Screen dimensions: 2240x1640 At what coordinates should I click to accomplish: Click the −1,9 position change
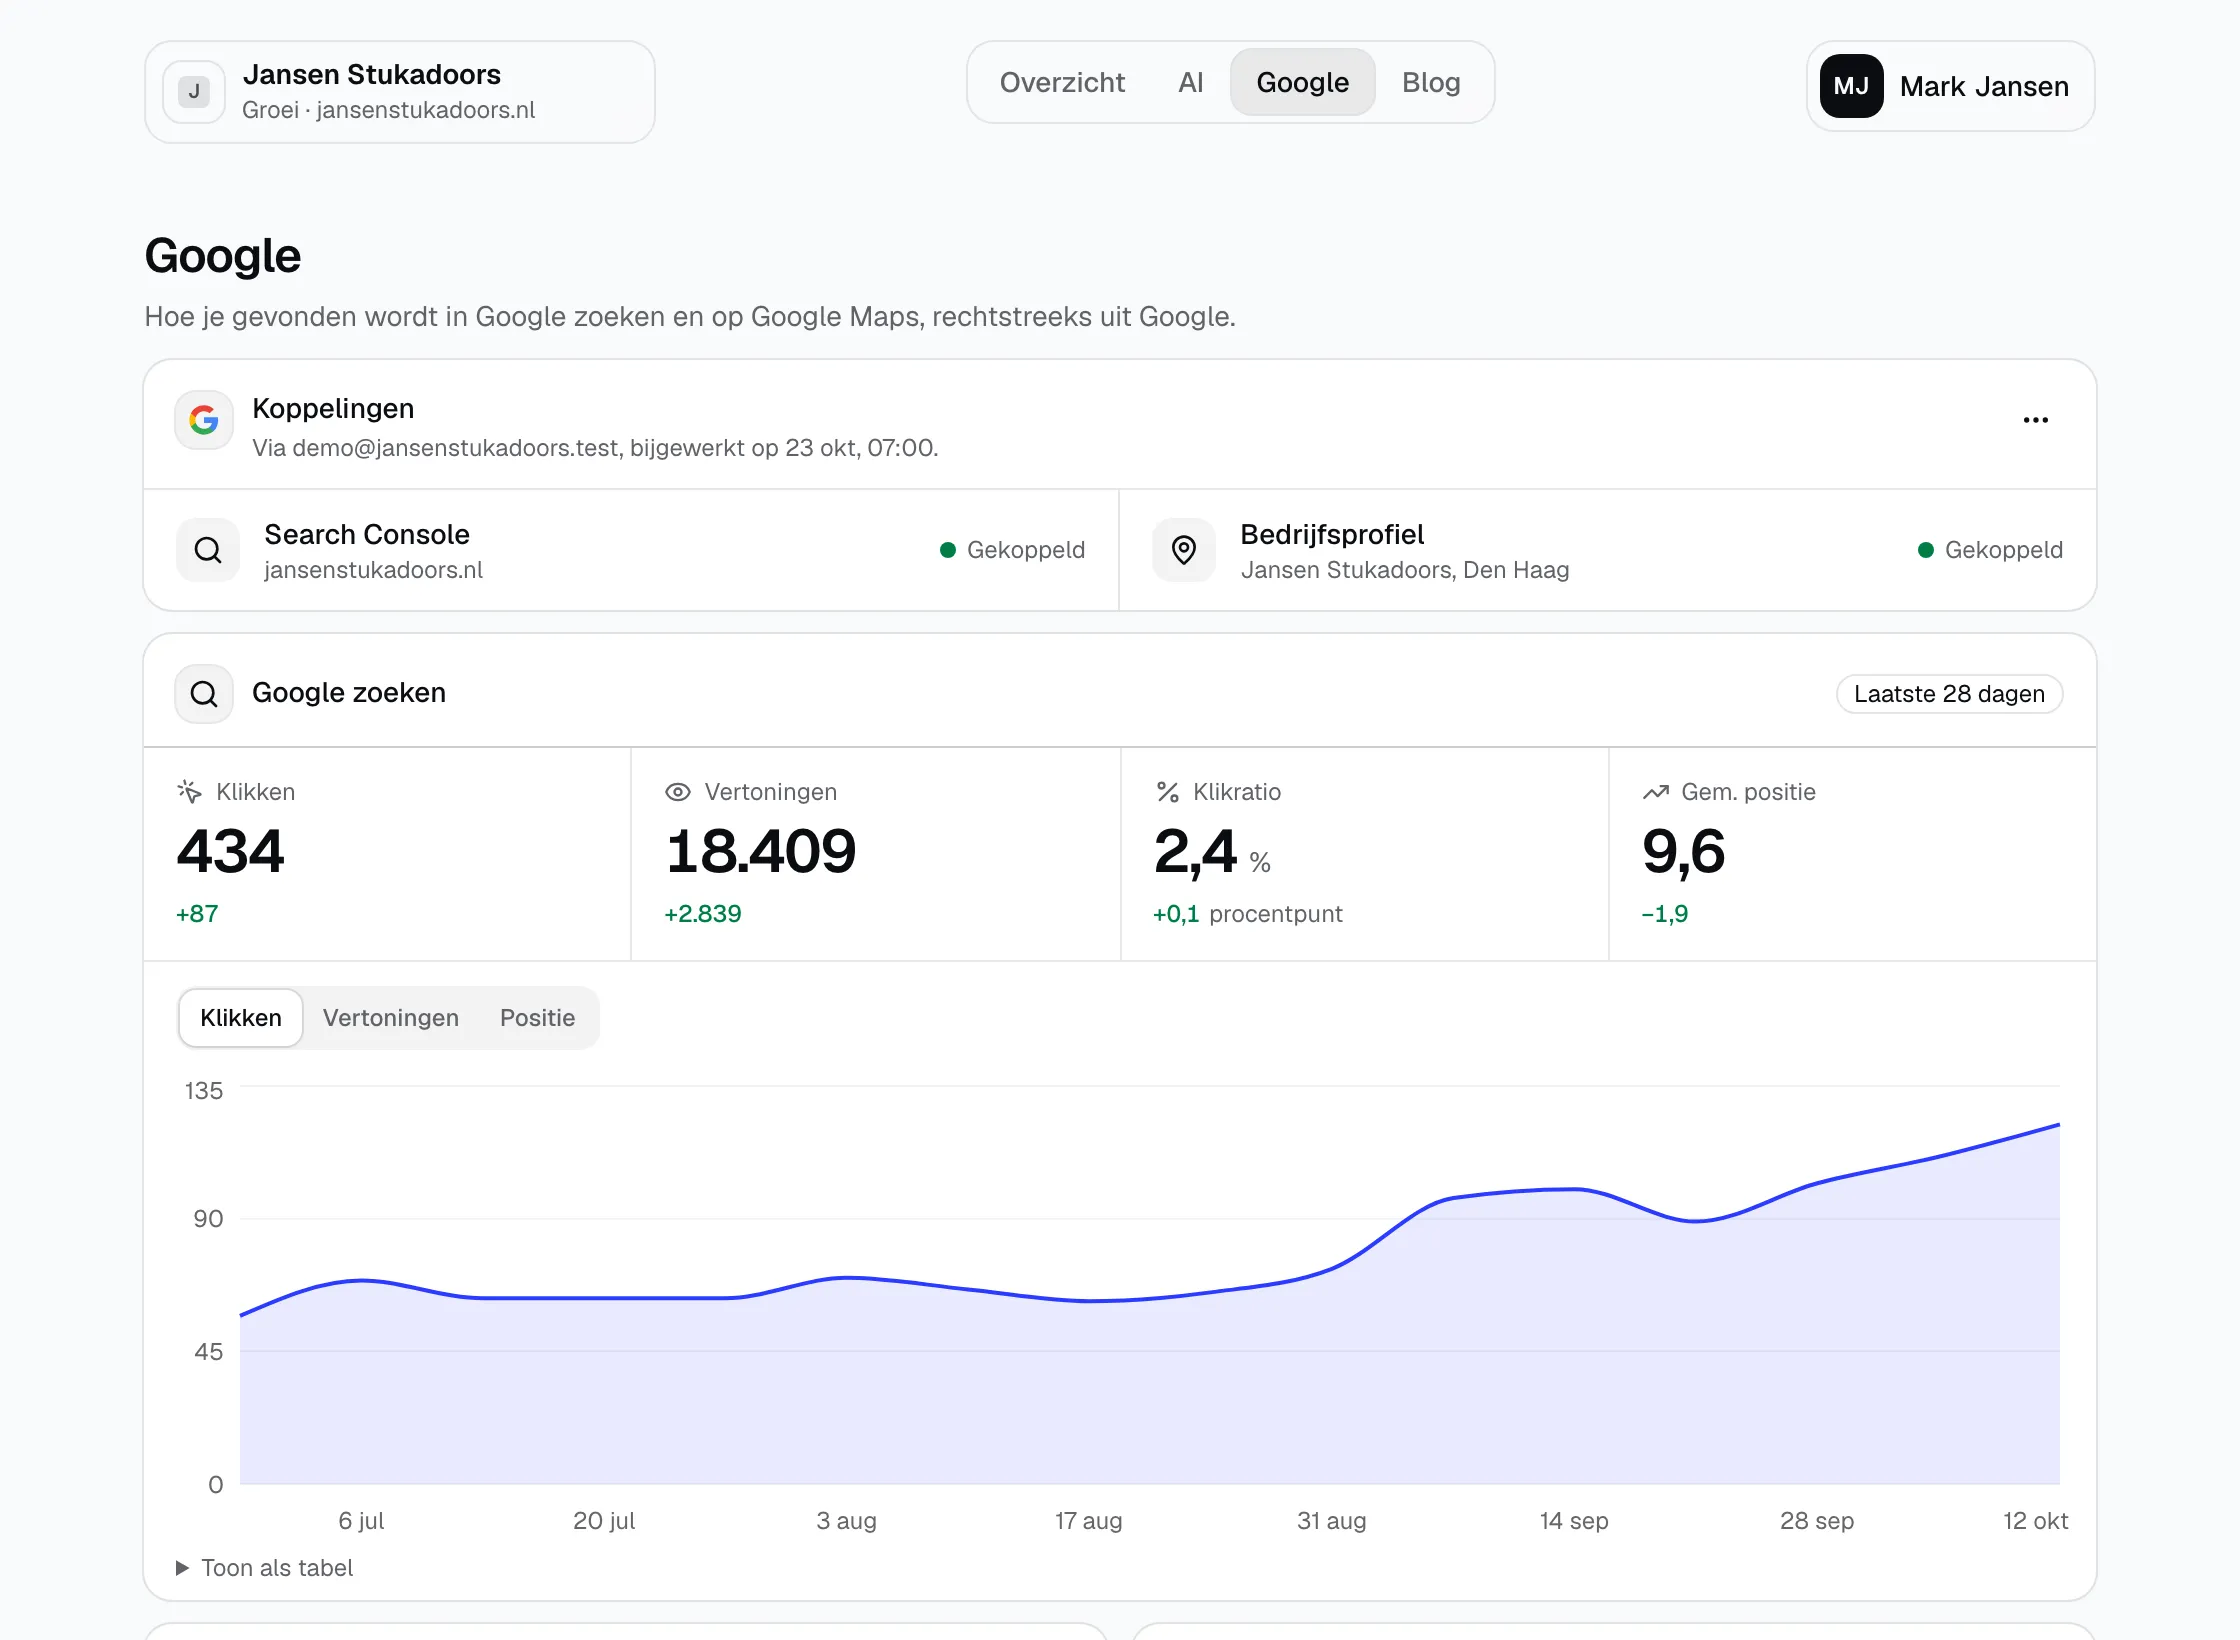coord(1665,914)
